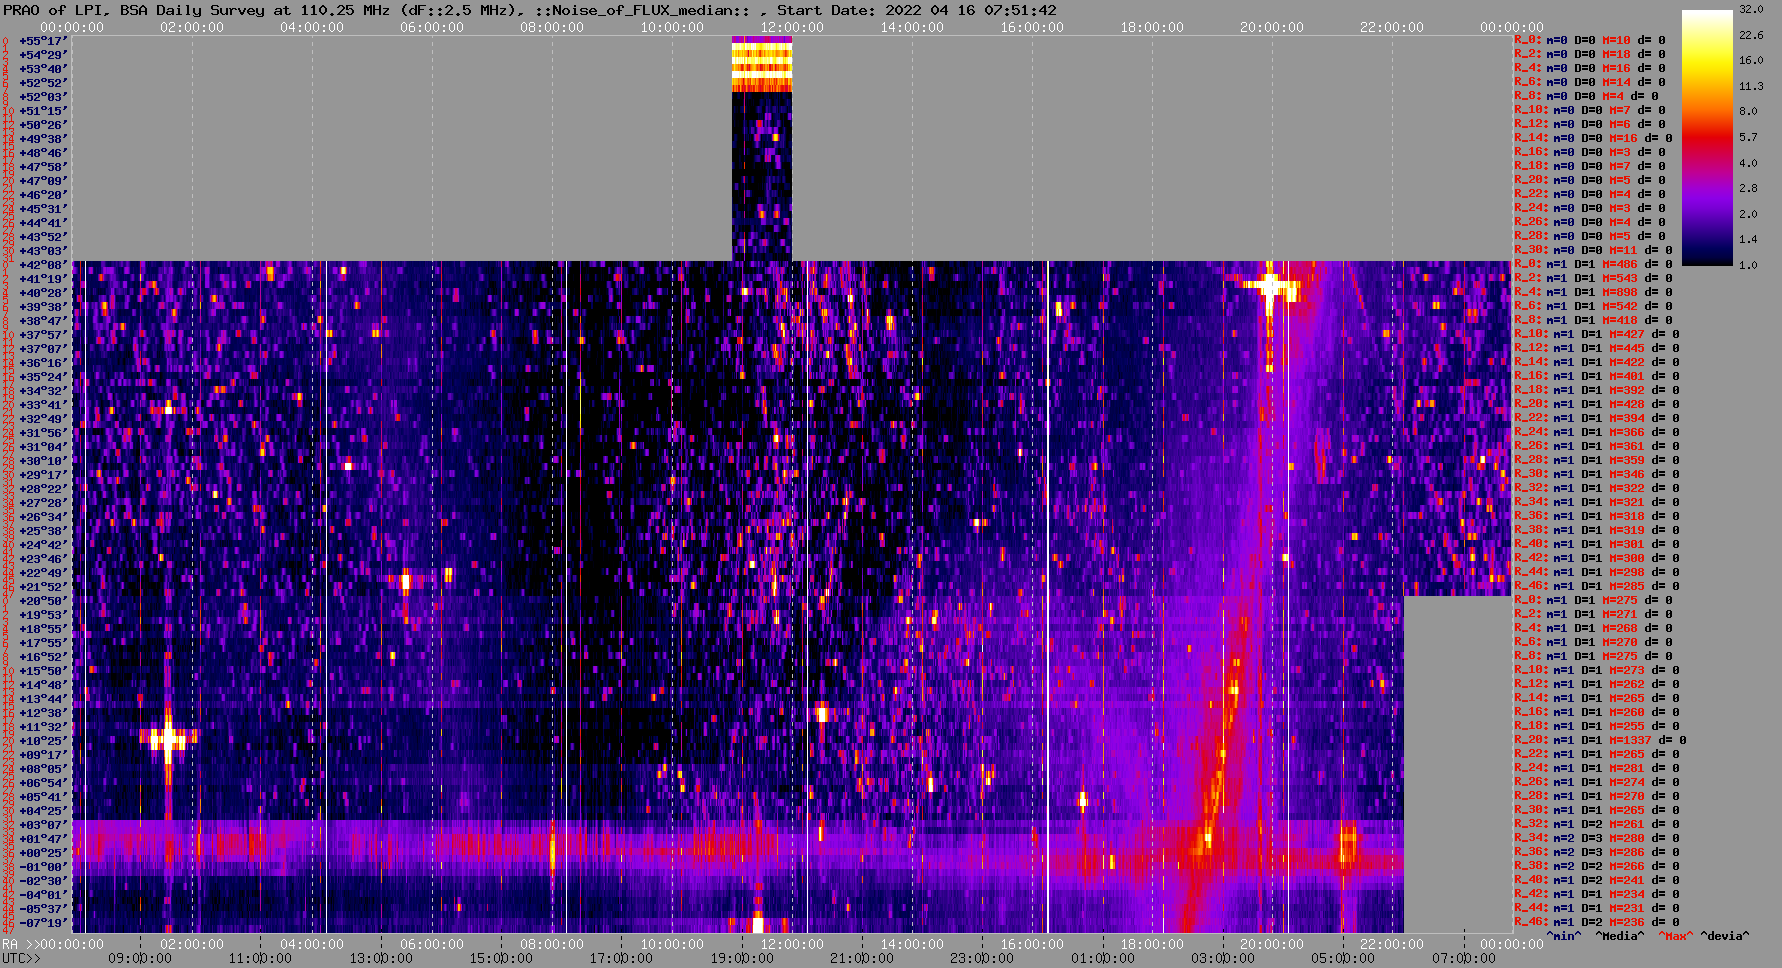
Task: Click the R_46 row showing M=236
Action: (1597, 923)
